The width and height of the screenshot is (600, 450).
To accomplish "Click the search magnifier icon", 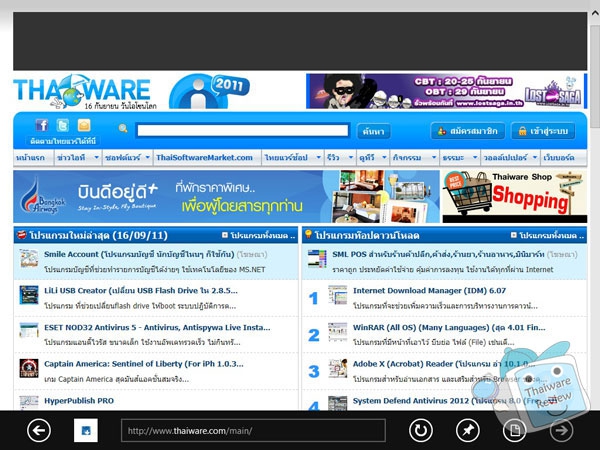I will tap(123, 129).
